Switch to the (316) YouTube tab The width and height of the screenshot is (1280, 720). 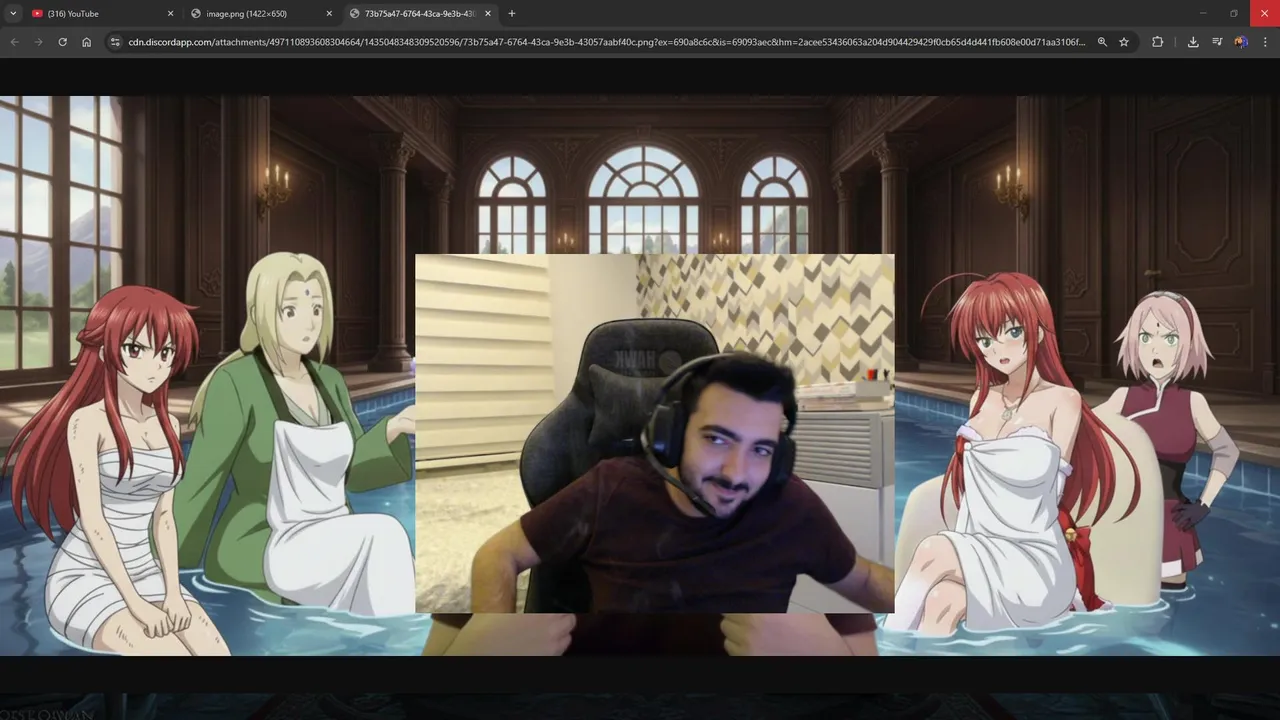[x=104, y=13]
